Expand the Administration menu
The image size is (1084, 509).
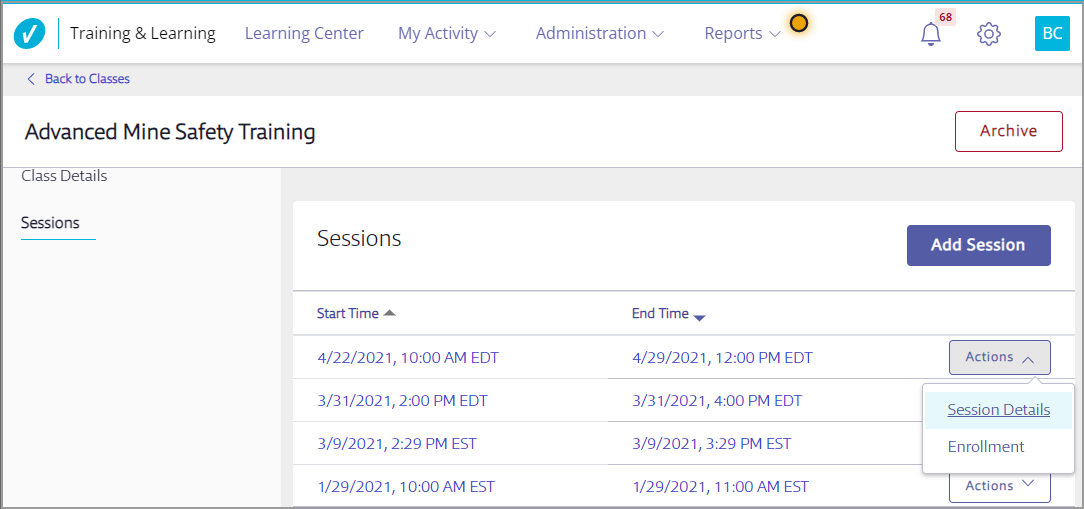click(599, 33)
